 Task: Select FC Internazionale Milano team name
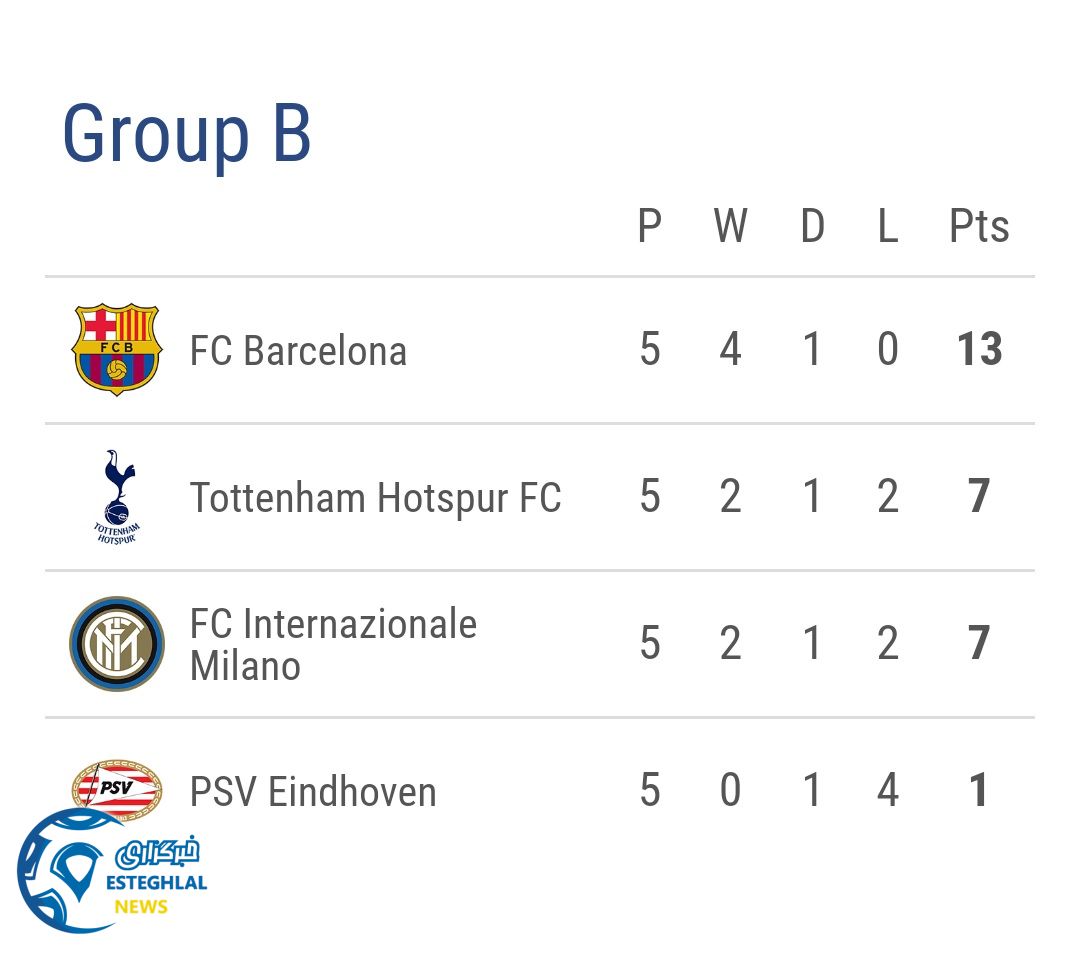(x=333, y=644)
